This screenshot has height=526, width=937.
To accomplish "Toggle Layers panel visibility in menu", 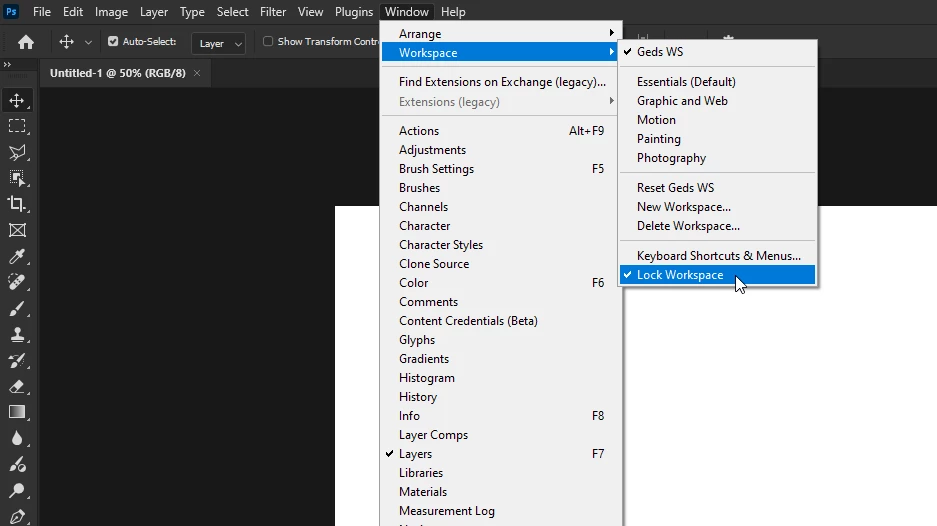I will click(500, 454).
